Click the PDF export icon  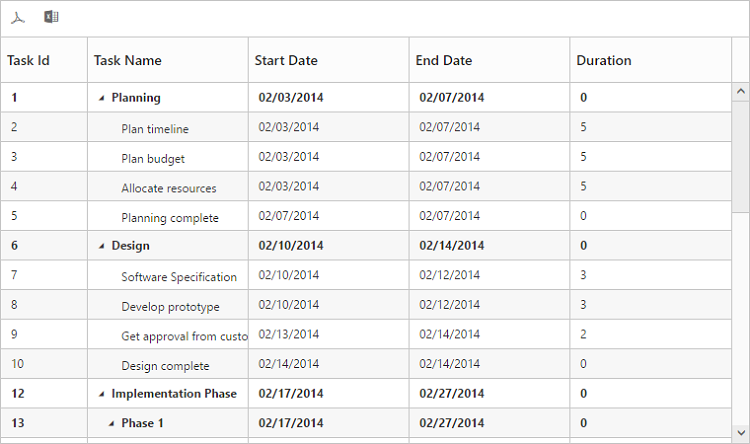[x=18, y=18]
